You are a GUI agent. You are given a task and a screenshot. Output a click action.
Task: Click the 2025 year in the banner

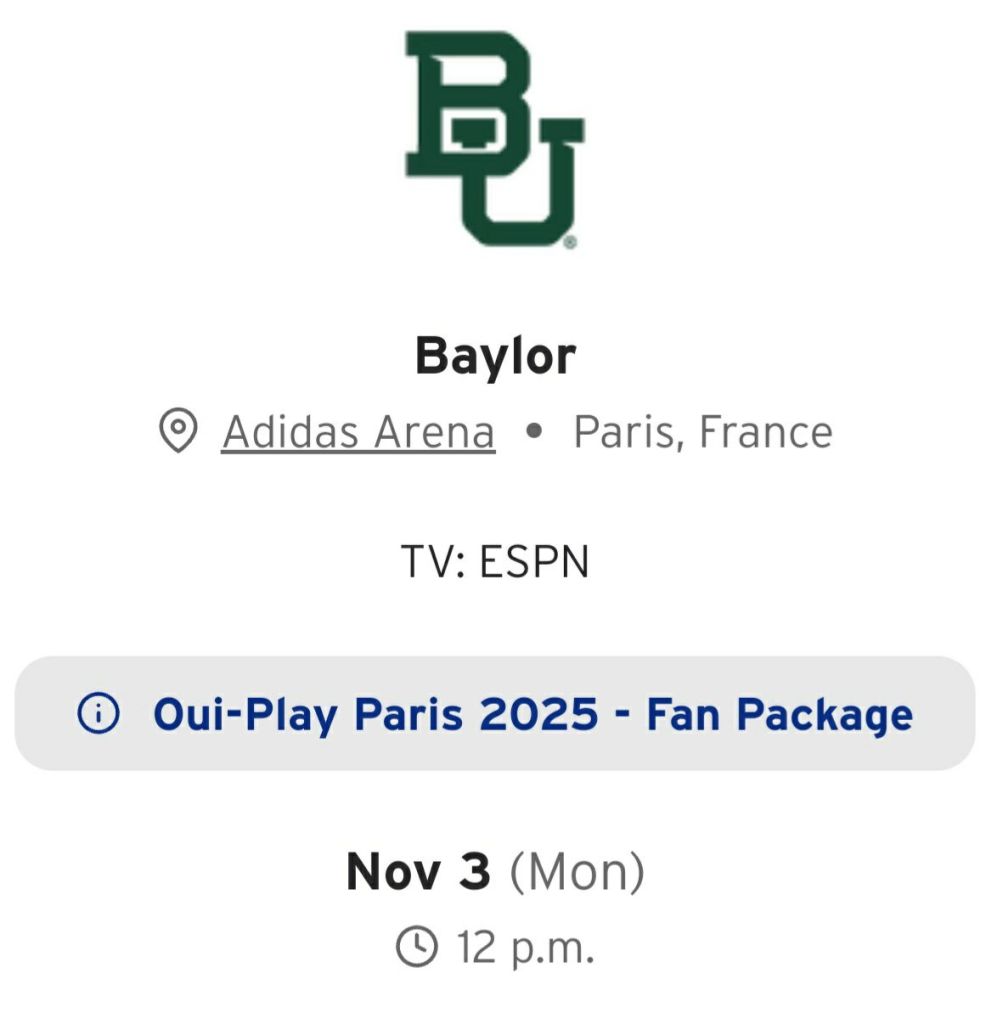(540, 714)
